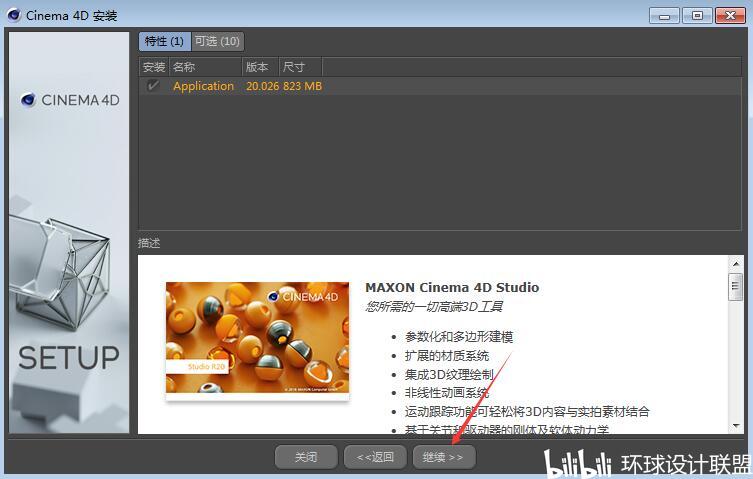Click the Cinema 4D title bar icon
Viewport: 753px width, 479px height.
(x=14, y=15)
